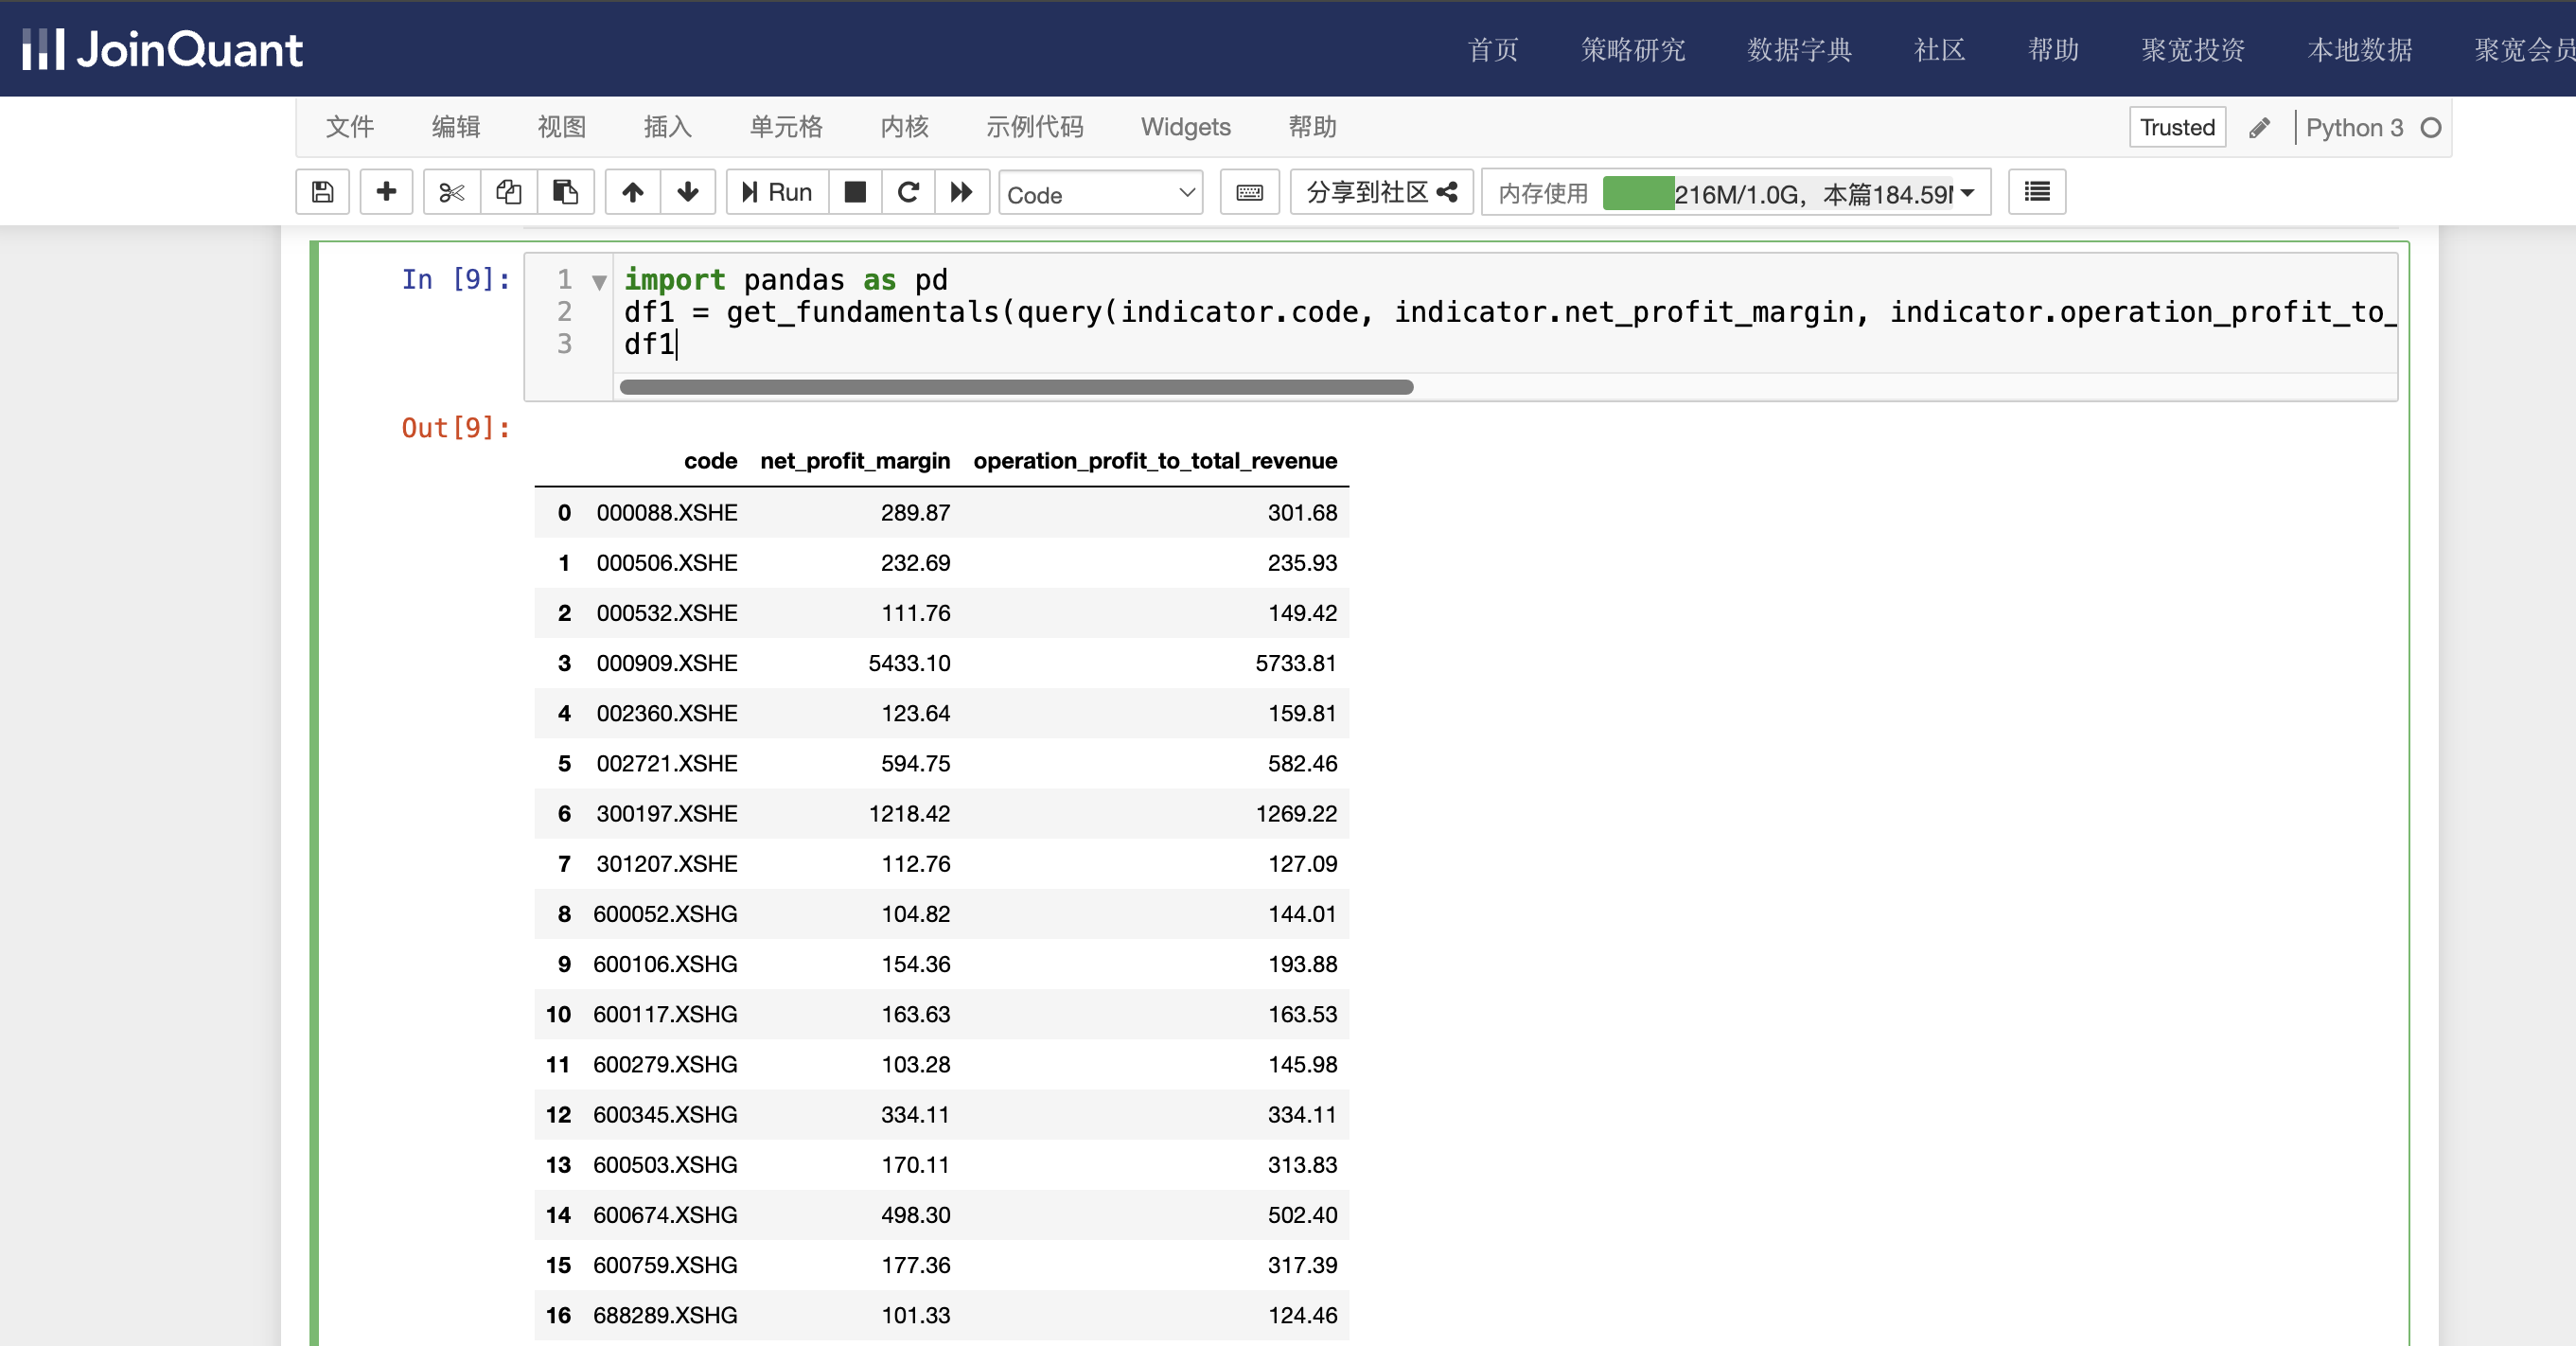Open the 示例代码 menu
The width and height of the screenshot is (2576, 1346).
1034,127
